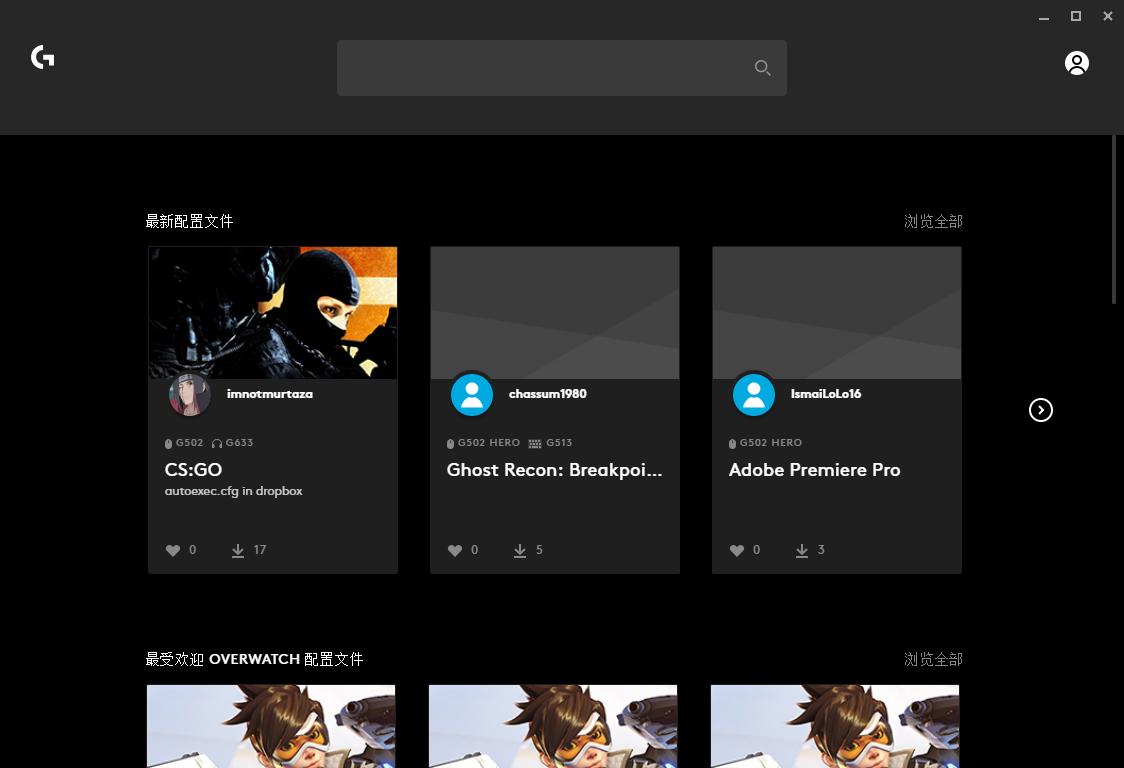Like the Ghost Recon: Breakpoint profile
This screenshot has width=1124, height=768.
coord(455,551)
